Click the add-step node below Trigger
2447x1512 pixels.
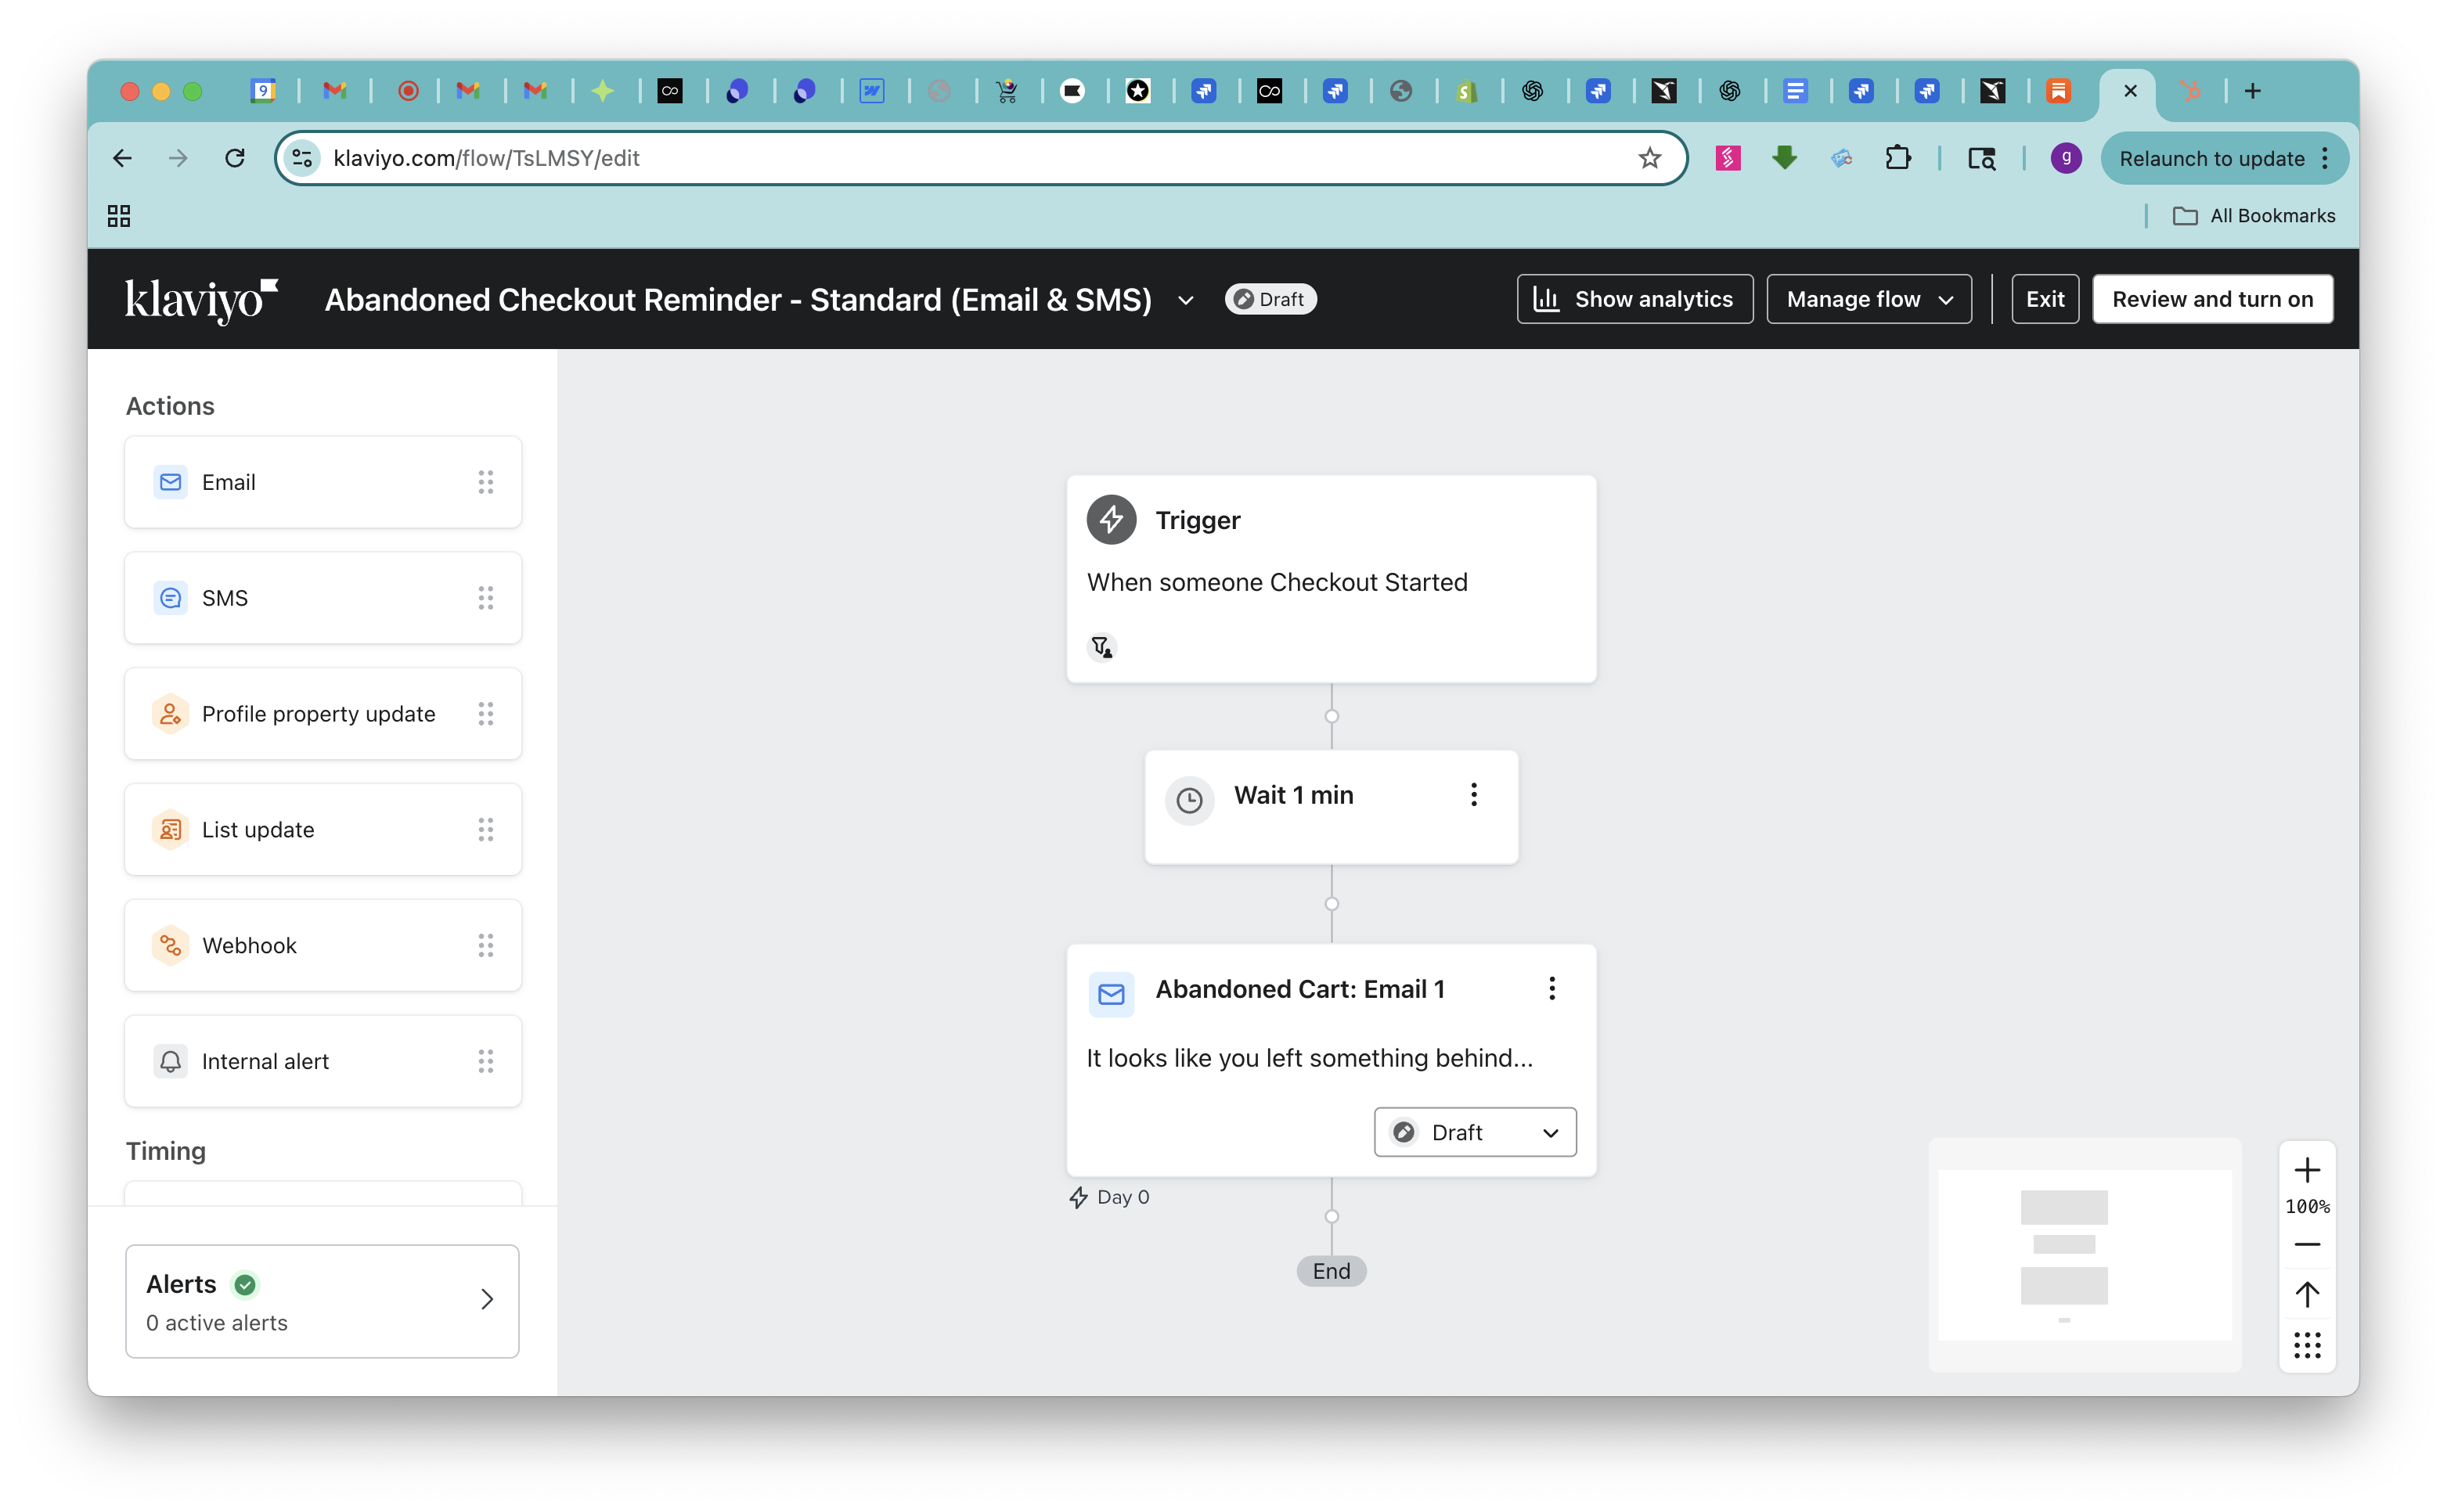(1331, 716)
